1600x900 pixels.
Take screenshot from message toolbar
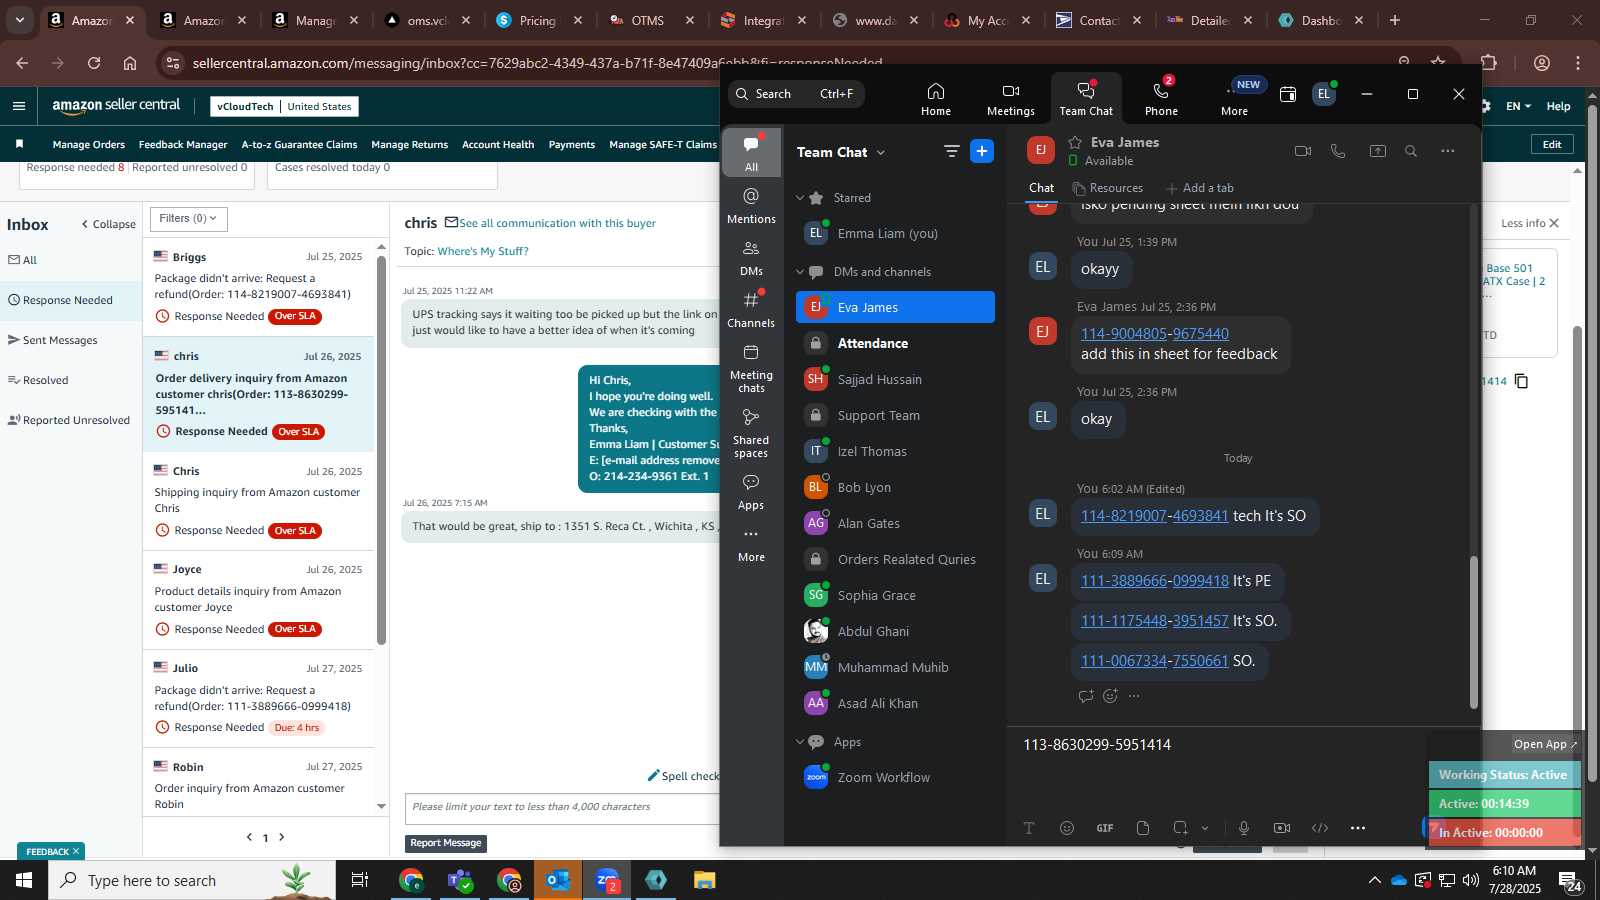pos(1180,828)
